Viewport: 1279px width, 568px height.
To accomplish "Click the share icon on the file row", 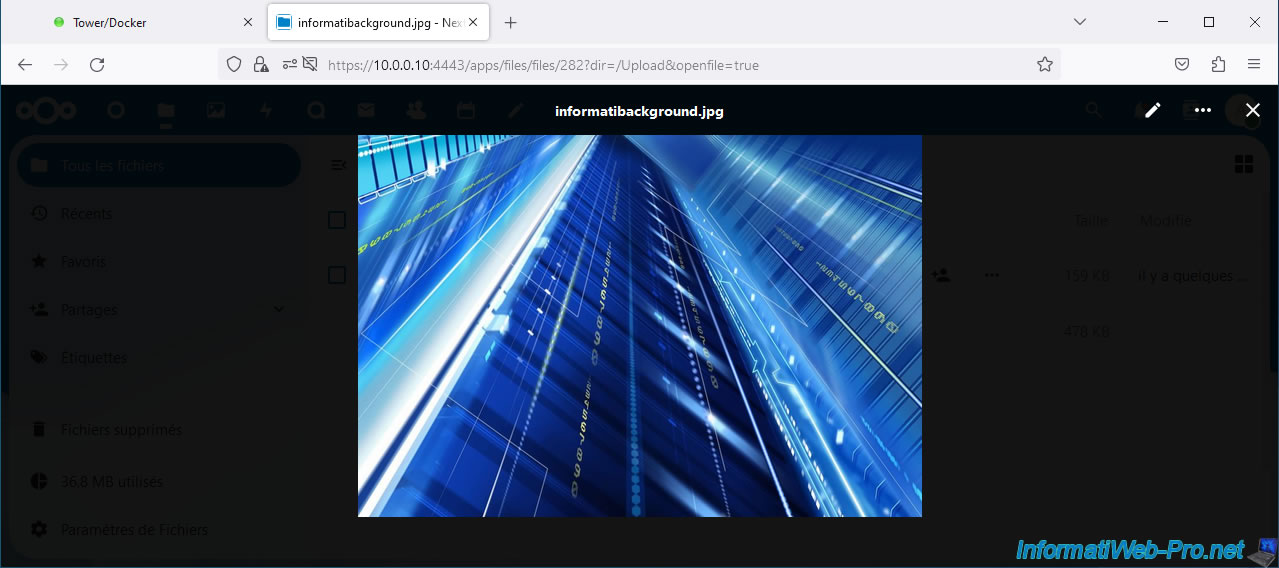I will tap(940, 275).
